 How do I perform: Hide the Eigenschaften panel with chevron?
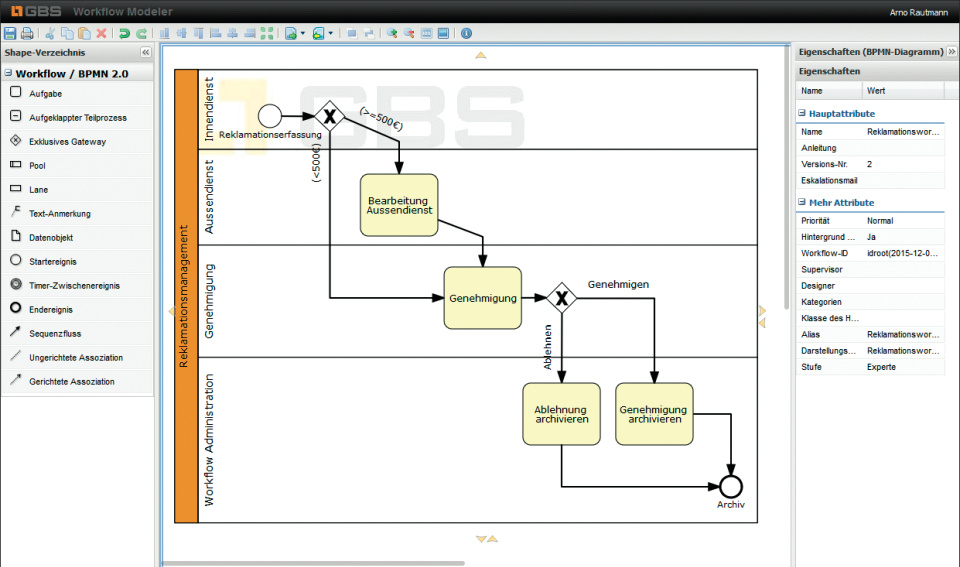click(951, 51)
